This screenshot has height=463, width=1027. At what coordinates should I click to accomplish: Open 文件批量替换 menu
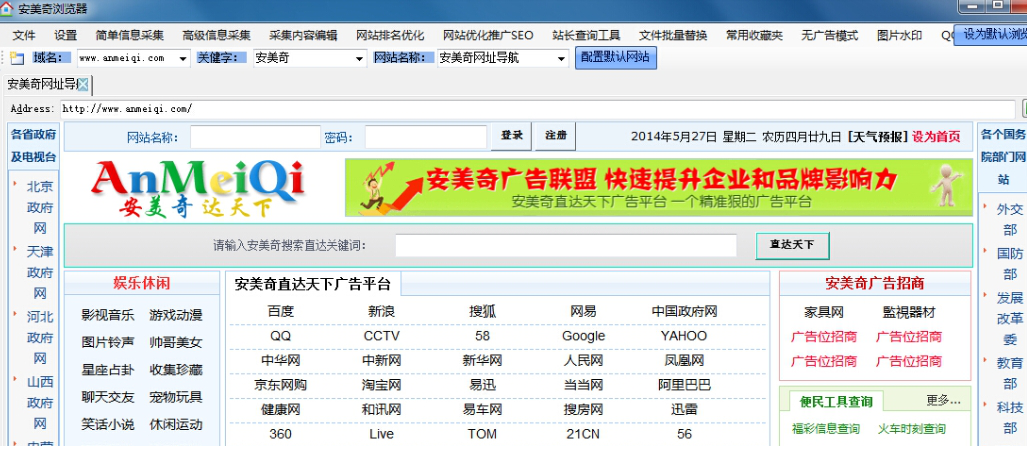click(x=673, y=35)
